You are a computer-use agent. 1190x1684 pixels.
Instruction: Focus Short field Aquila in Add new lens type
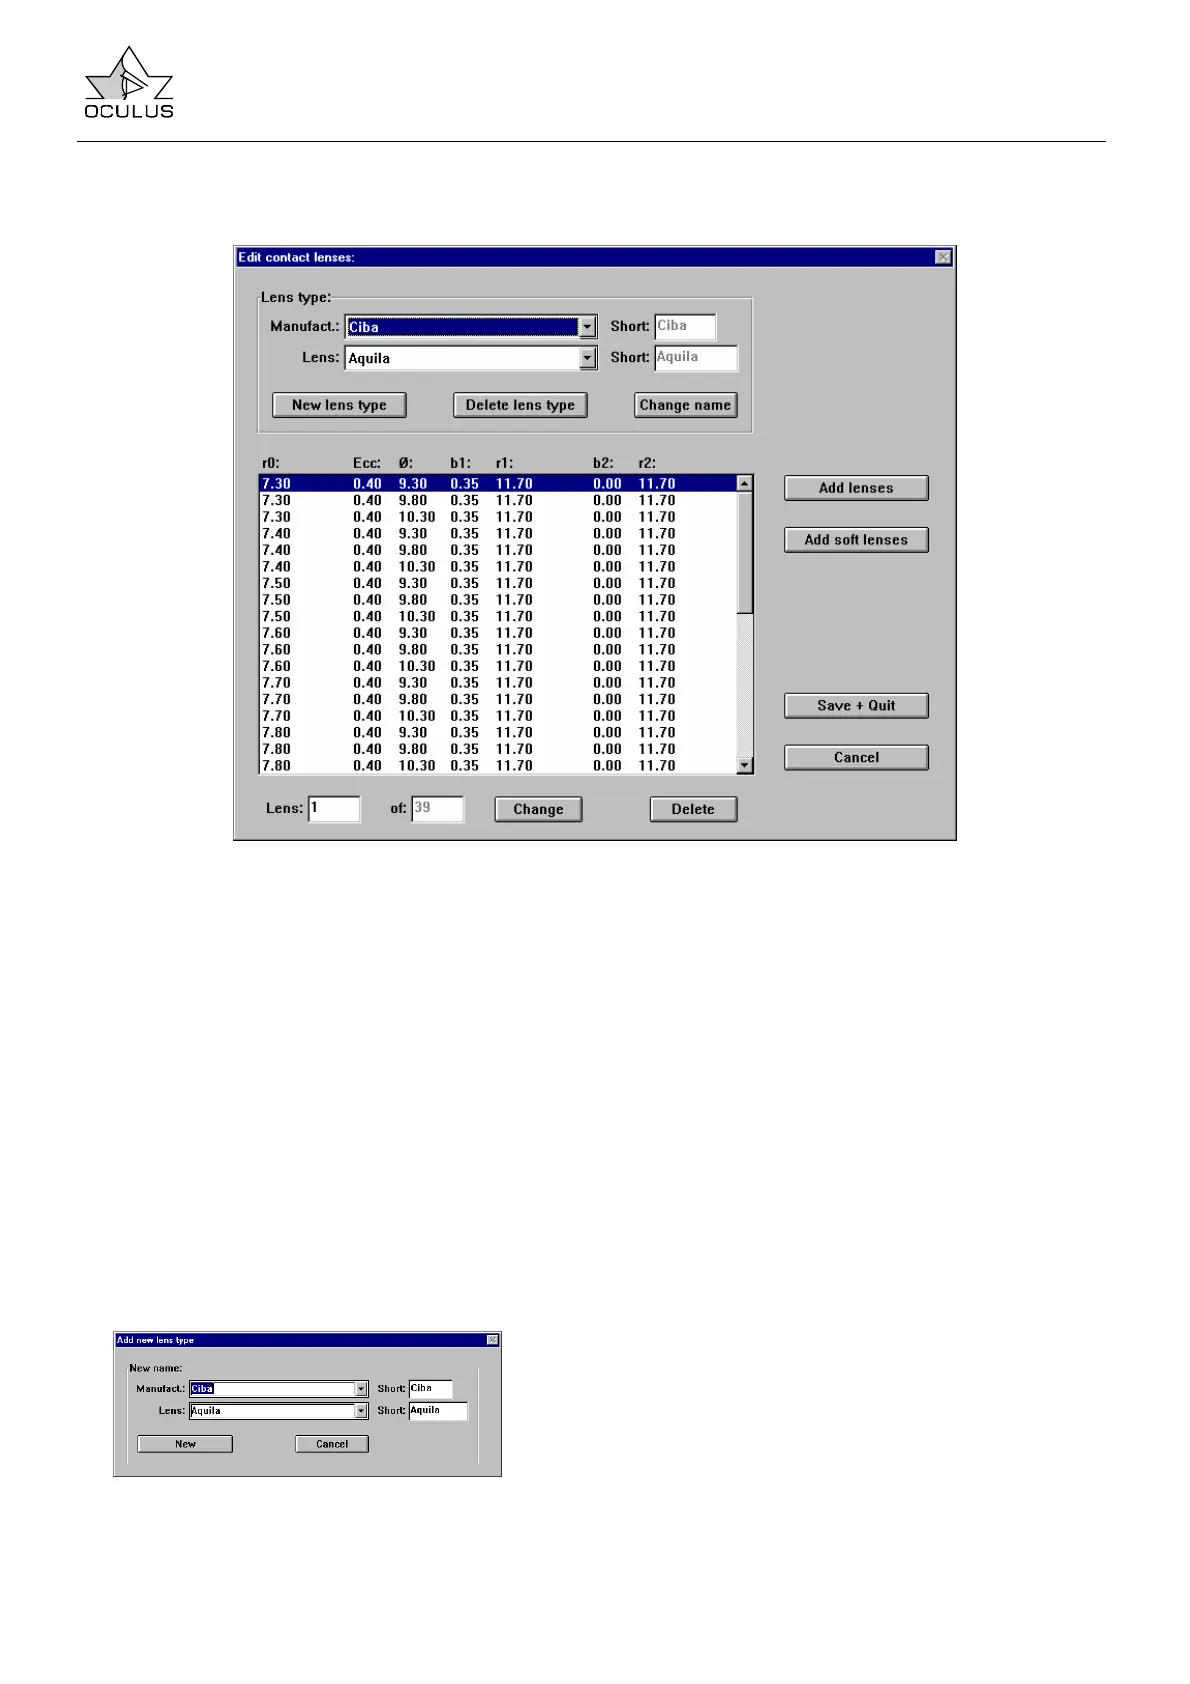click(438, 1411)
